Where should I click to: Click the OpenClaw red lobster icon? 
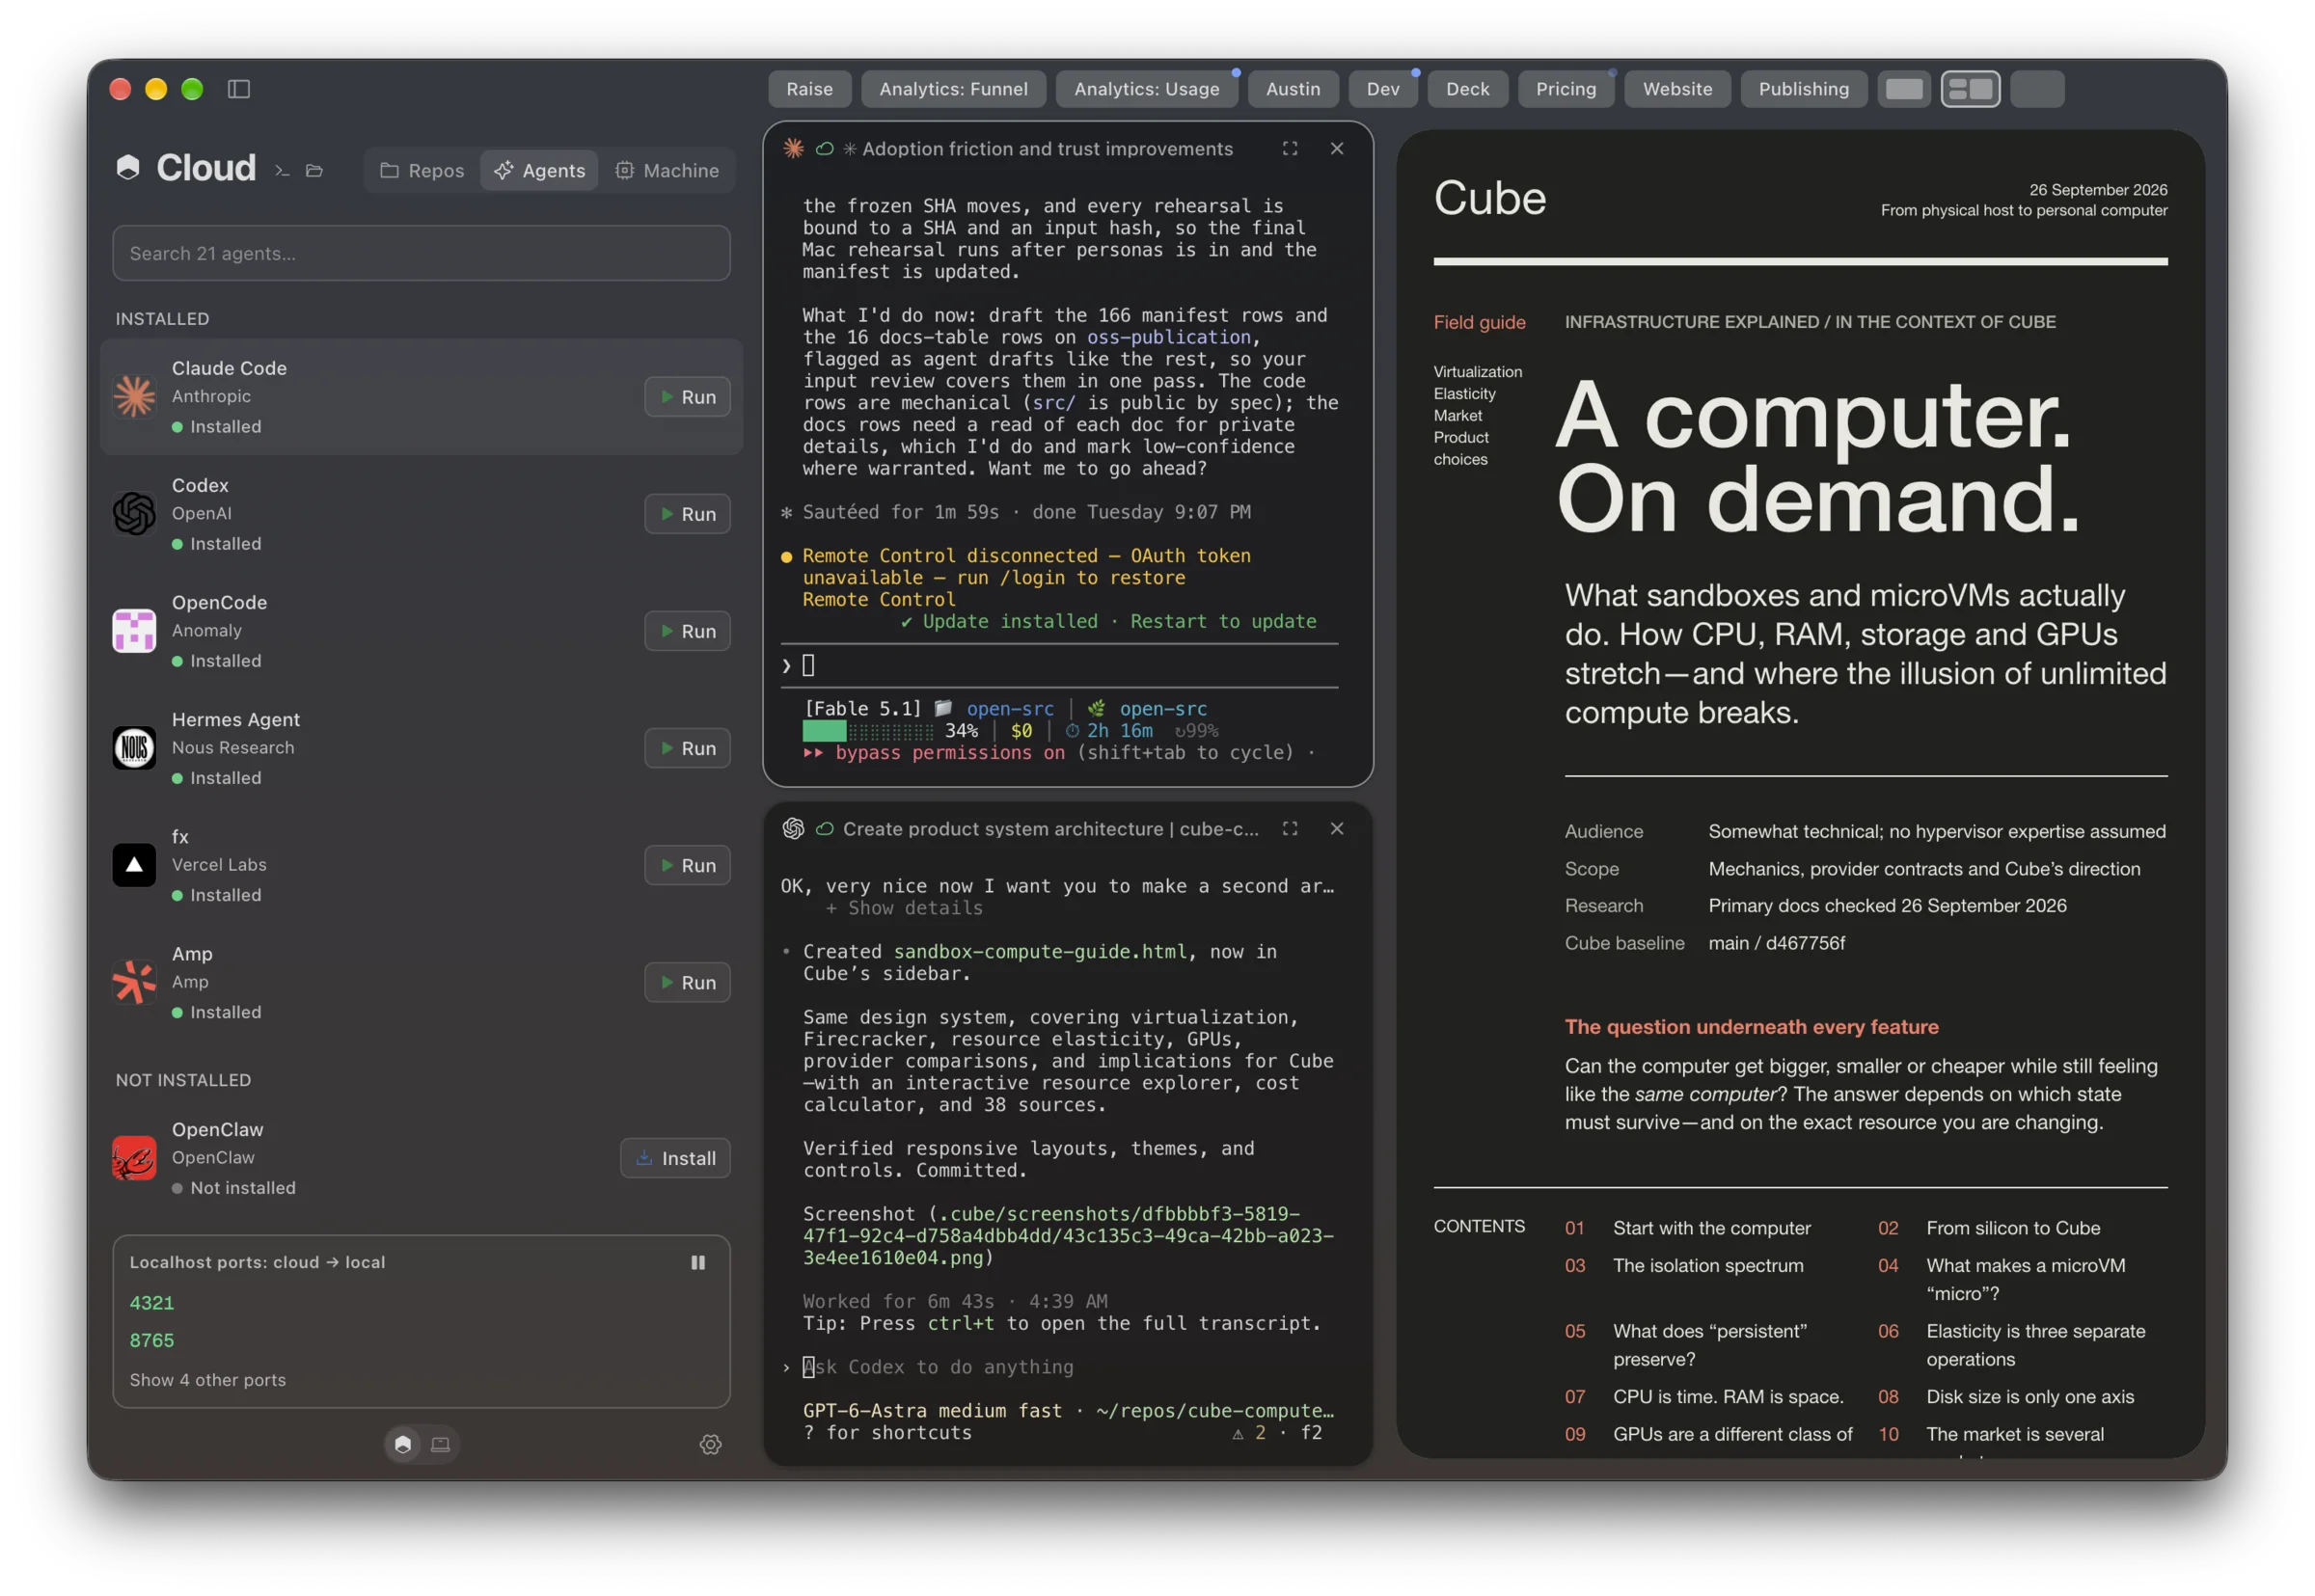[134, 1157]
